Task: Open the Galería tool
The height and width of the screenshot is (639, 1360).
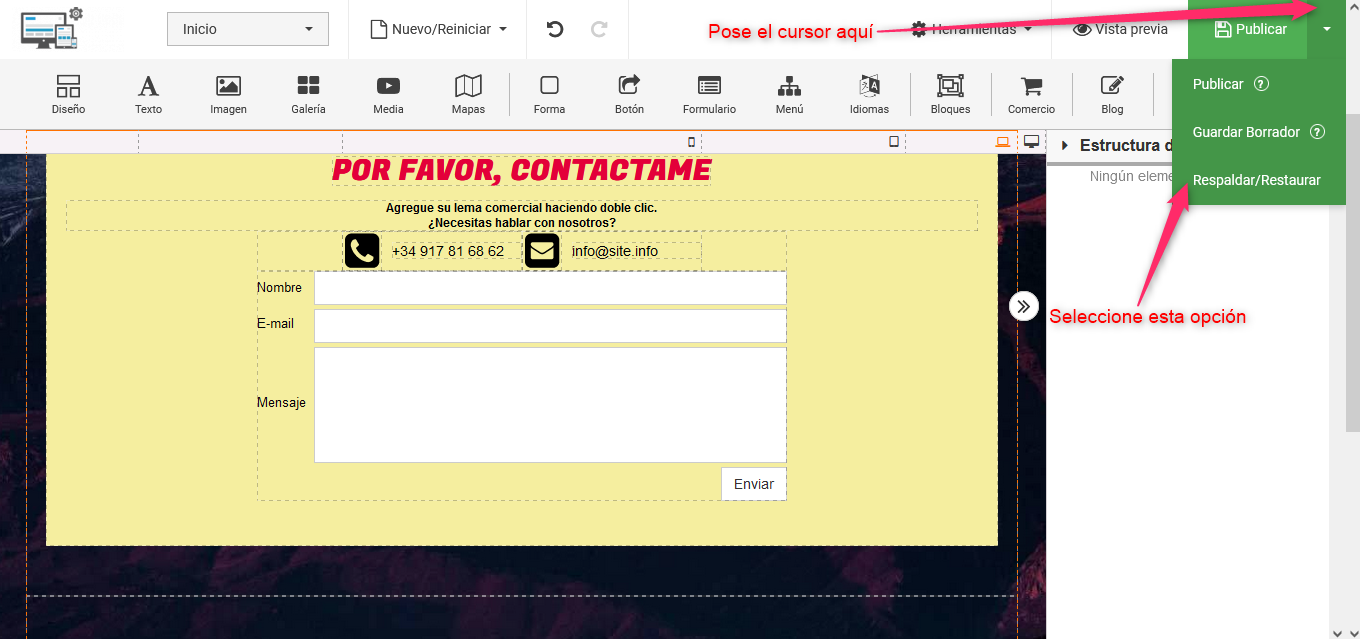Action: [x=308, y=95]
